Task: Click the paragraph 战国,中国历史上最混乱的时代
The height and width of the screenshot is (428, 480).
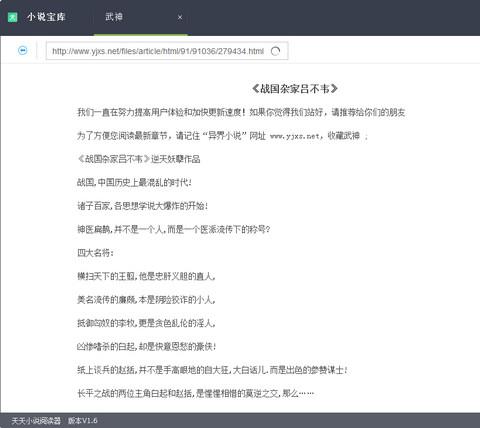Action: 134,182
